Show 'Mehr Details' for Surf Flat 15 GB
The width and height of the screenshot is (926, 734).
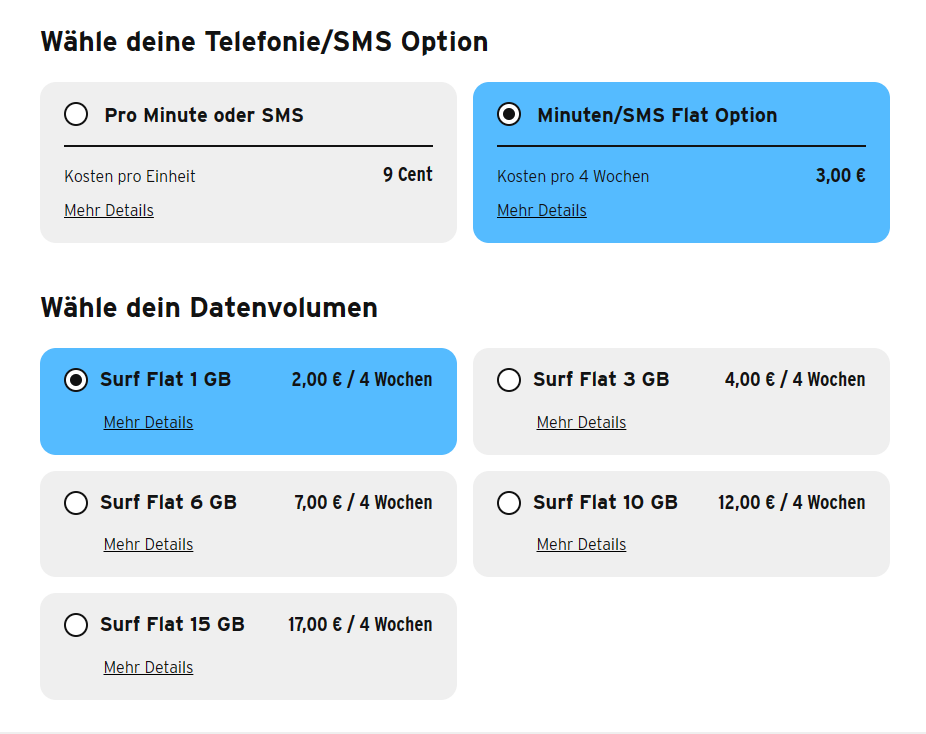(x=148, y=667)
